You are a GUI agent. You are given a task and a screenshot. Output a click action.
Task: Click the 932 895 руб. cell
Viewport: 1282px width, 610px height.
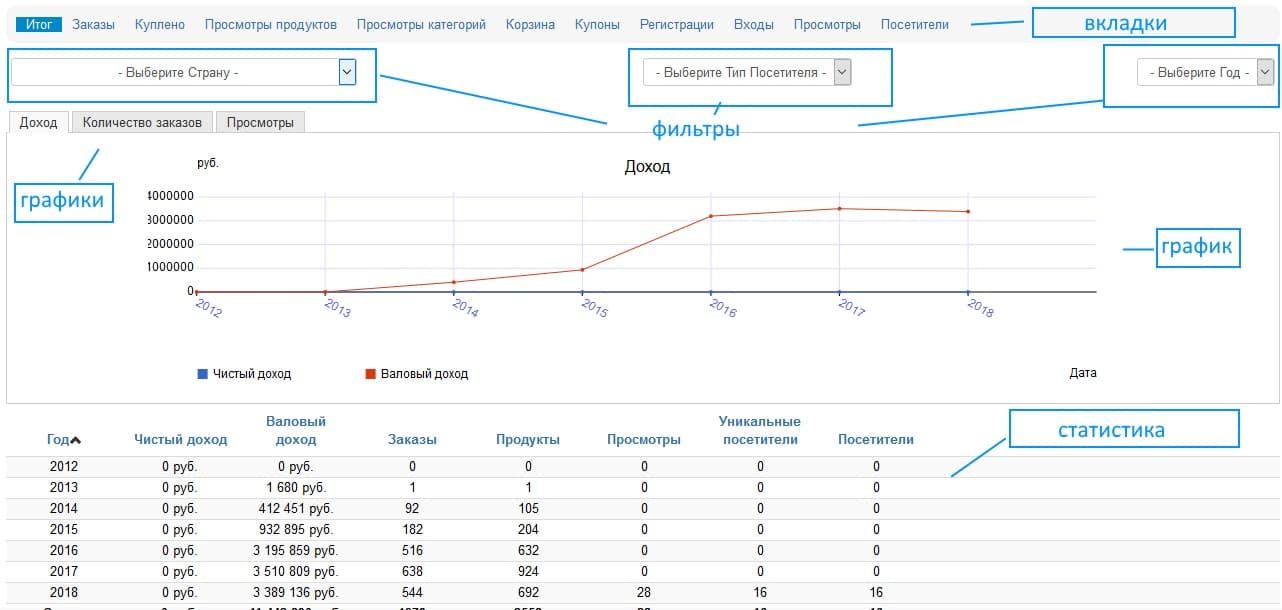297,529
